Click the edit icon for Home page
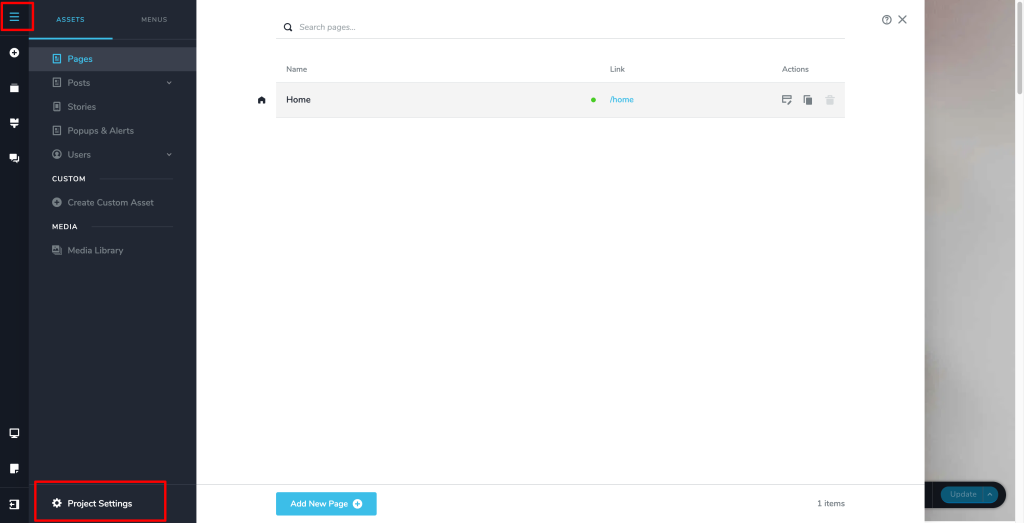This screenshot has height=523, width=1024. (x=787, y=100)
